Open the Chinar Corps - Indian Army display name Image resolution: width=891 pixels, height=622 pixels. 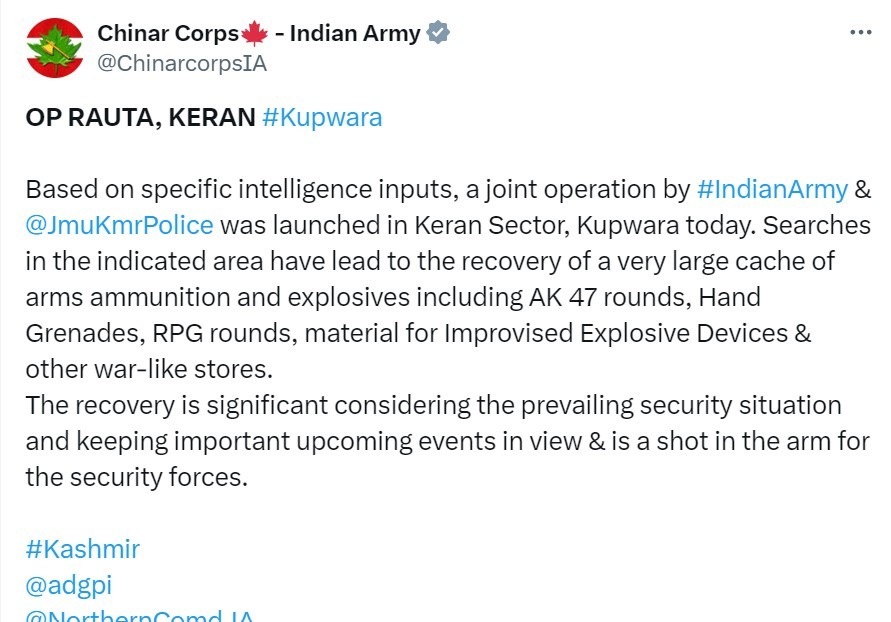(258, 33)
